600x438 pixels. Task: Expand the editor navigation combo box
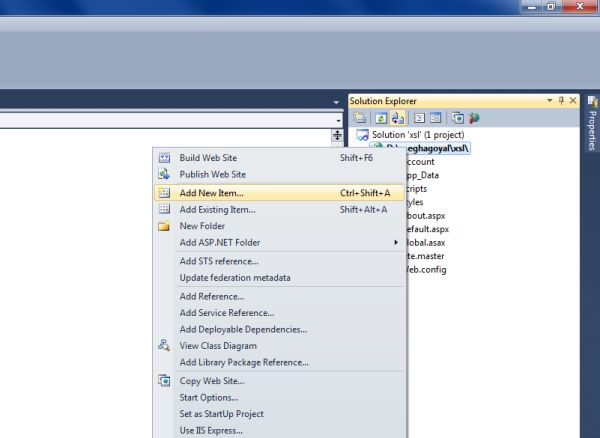coord(338,121)
